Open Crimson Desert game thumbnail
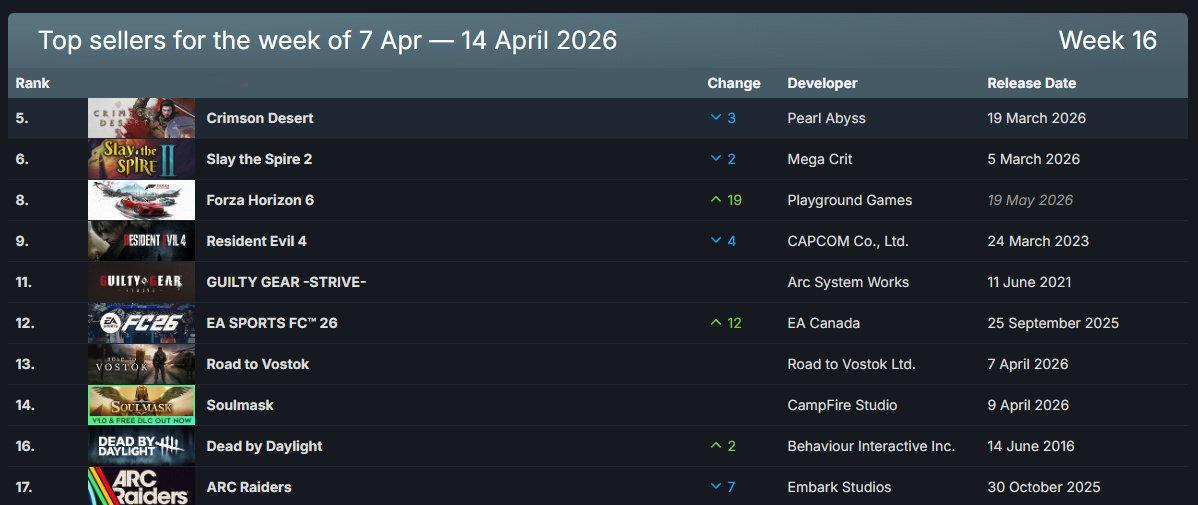The width and height of the screenshot is (1198, 505). point(141,118)
